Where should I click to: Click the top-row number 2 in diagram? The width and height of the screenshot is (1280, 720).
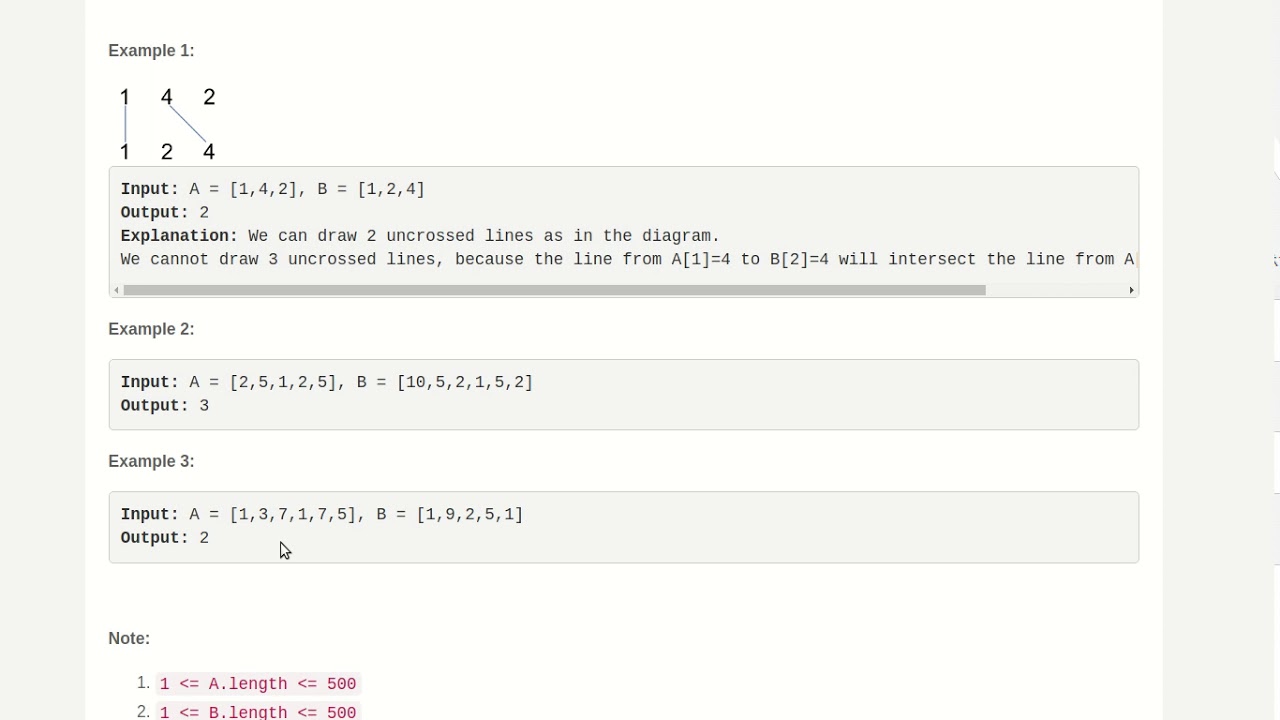209,97
